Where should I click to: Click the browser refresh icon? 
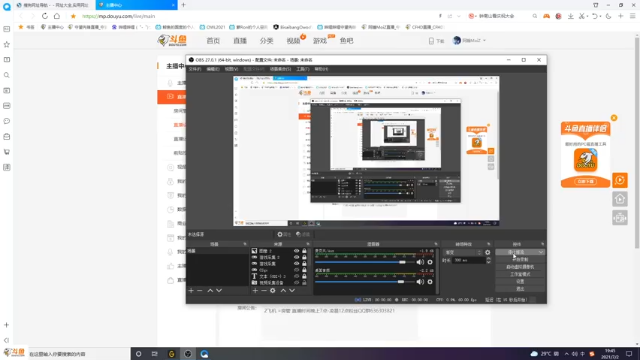[x=44, y=16]
